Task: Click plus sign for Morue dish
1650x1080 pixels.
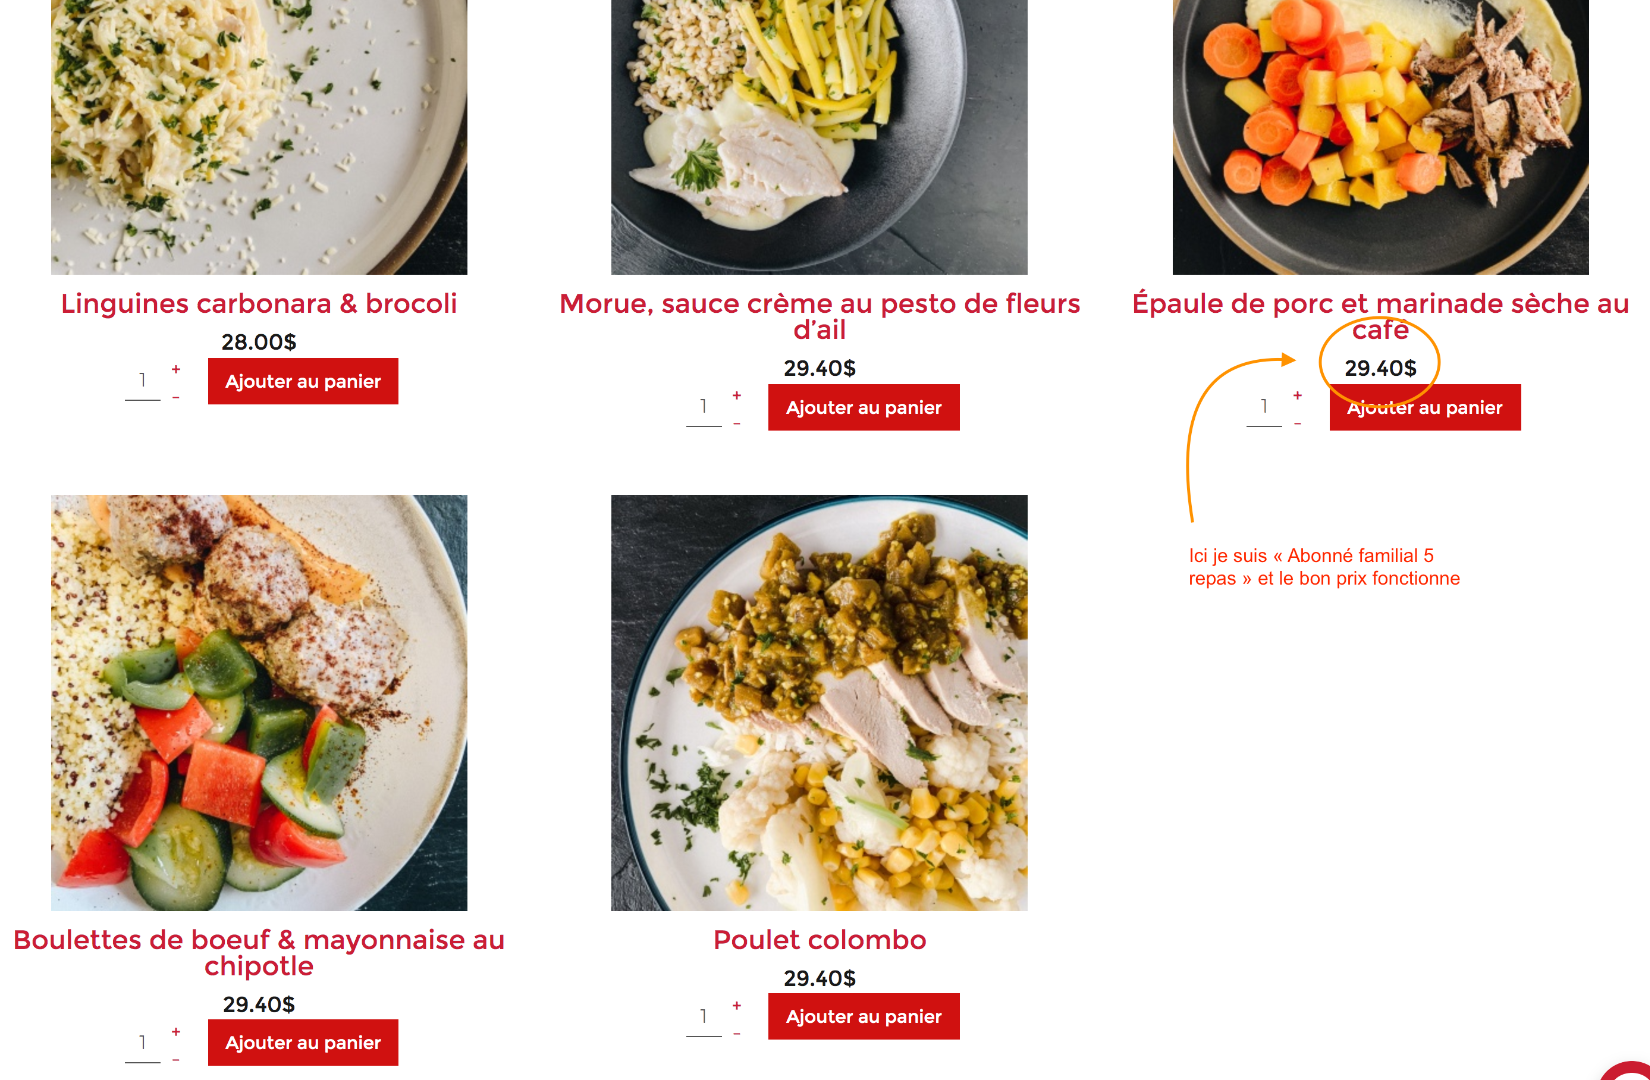Action: (737, 396)
